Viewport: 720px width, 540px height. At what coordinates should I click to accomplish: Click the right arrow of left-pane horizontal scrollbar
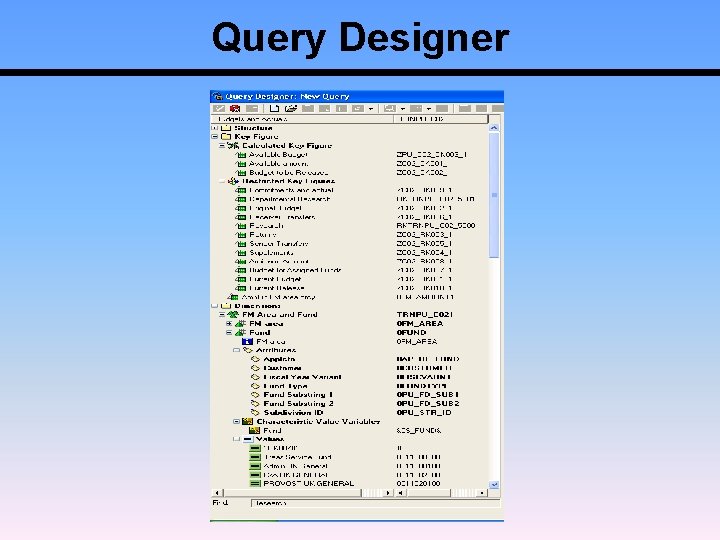[x=388, y=493]
